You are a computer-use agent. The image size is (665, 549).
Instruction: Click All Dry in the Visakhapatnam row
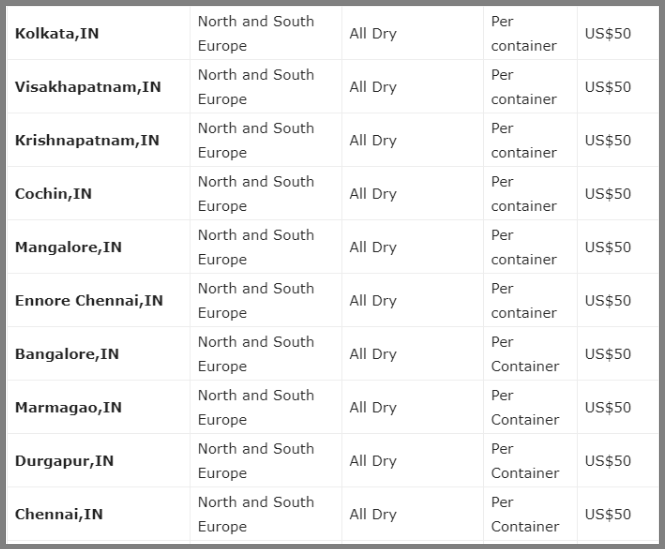[373, 87]
